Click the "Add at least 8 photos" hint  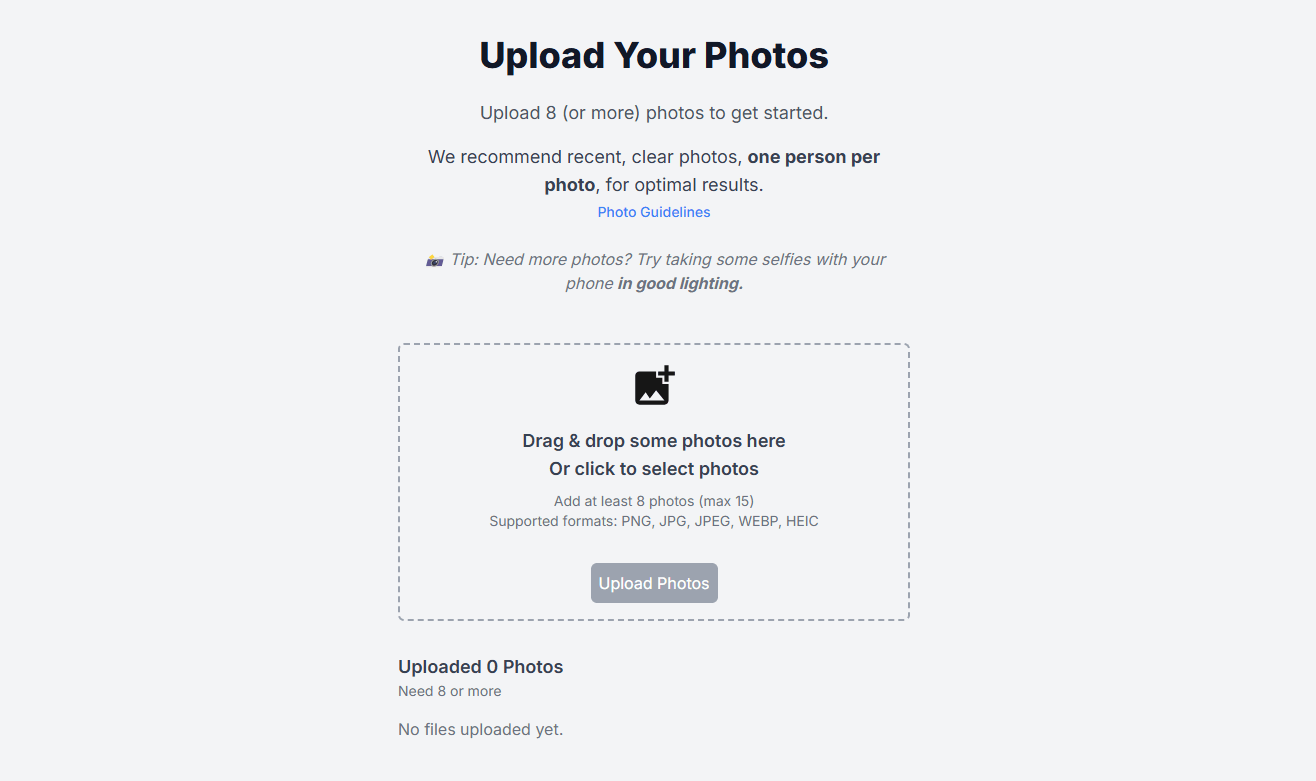(654, 501)
